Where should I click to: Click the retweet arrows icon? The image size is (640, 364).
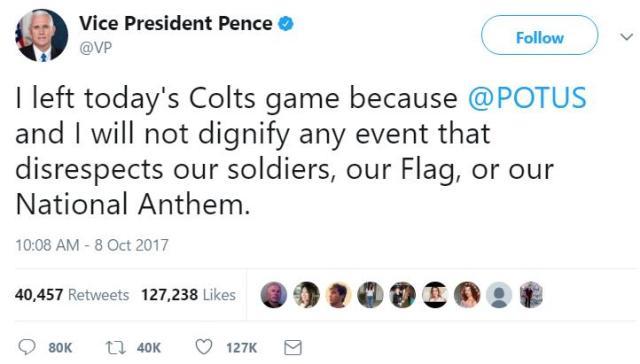pos(114,348)
